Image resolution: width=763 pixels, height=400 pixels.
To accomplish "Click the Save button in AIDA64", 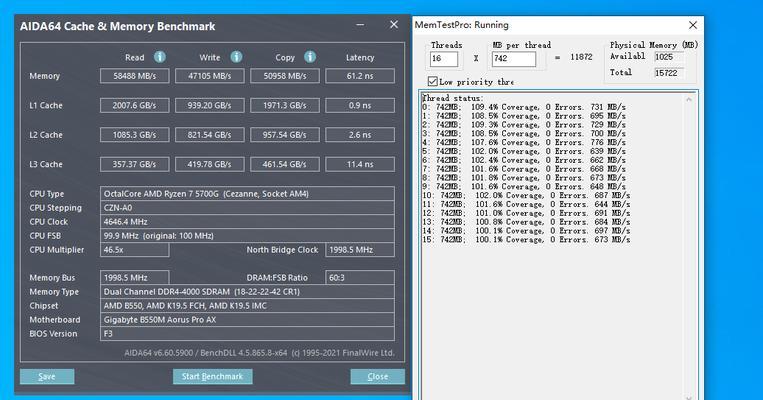I will [47, 376].
